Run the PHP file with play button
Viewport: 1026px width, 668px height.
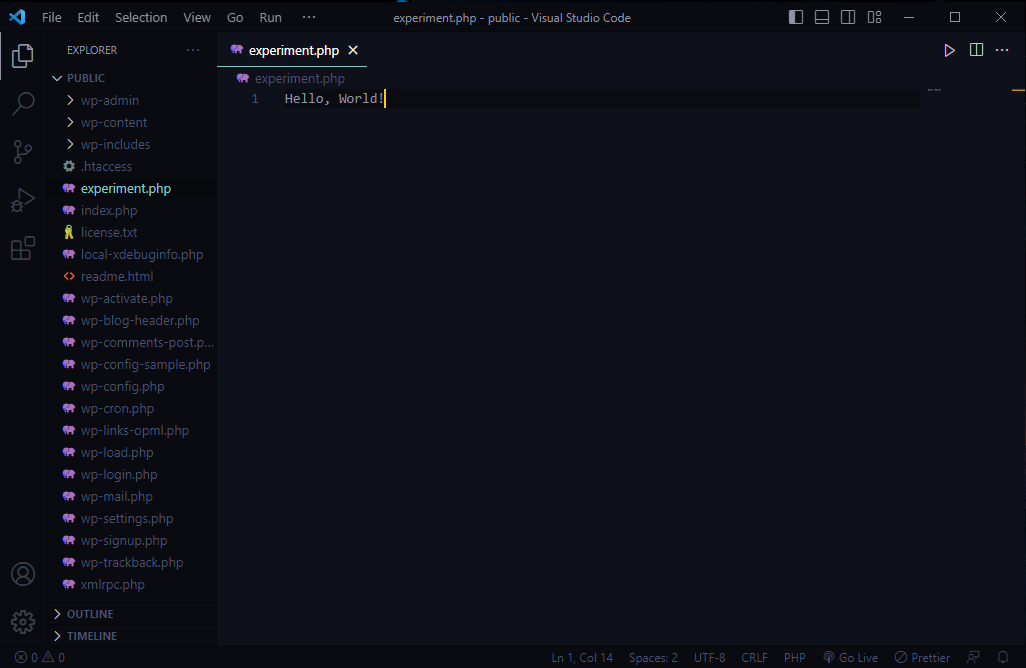tap(949, 50)
